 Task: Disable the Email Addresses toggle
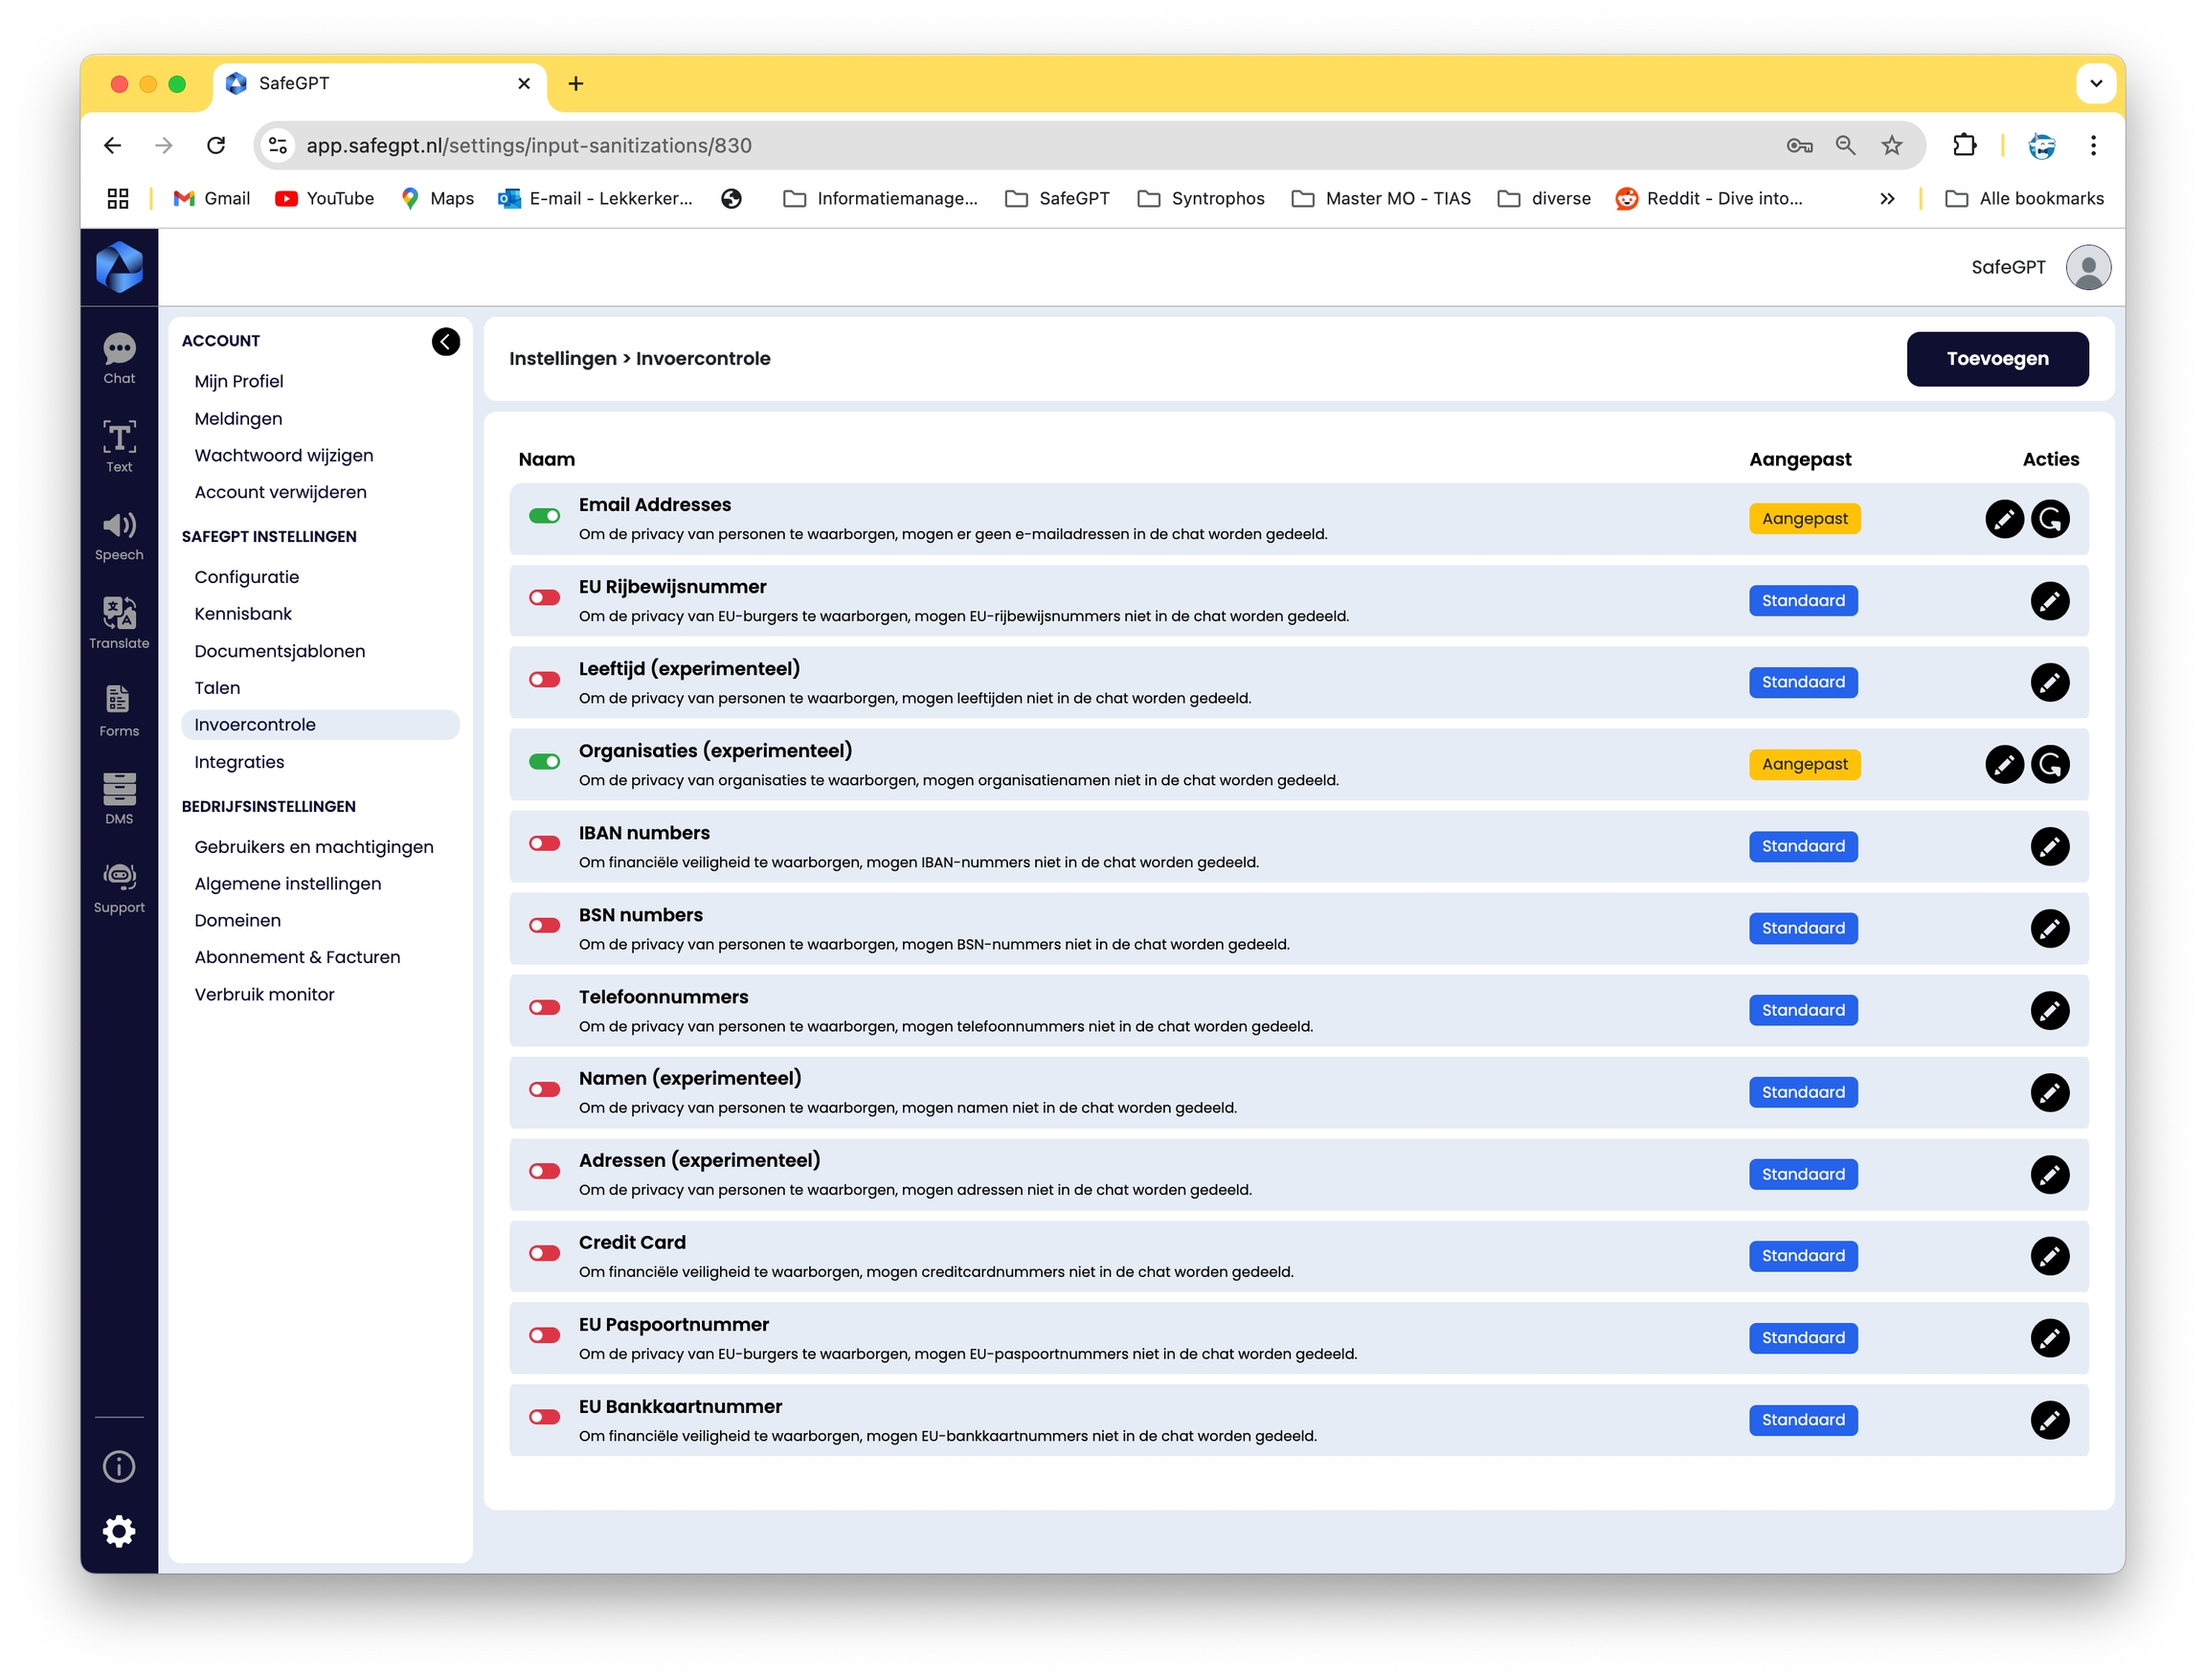[x=544, y=516]
